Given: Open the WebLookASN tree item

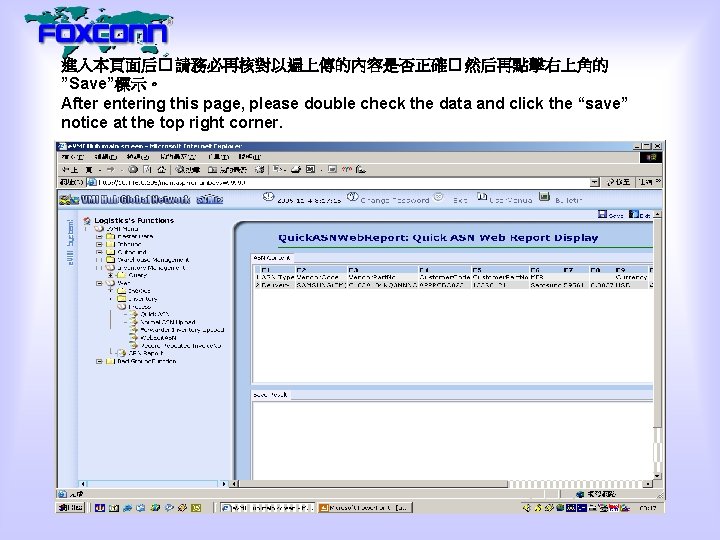Looking at the screenshot, I should point(158,338).
